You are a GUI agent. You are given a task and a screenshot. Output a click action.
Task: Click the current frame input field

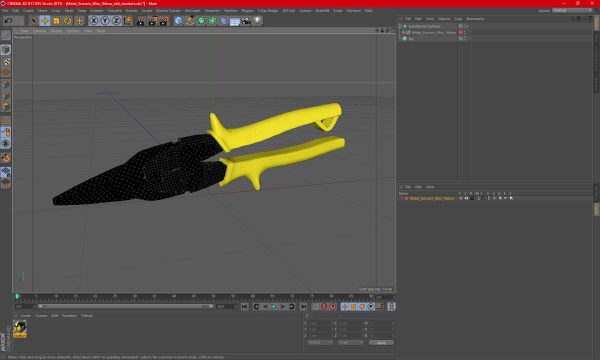tap(25, 306)
